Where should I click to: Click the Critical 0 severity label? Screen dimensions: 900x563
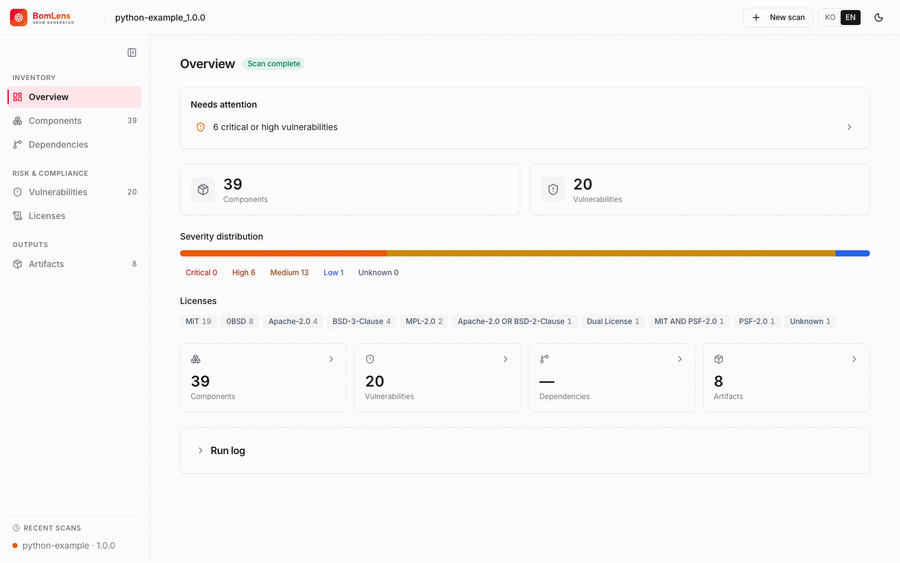coord(201,273)
